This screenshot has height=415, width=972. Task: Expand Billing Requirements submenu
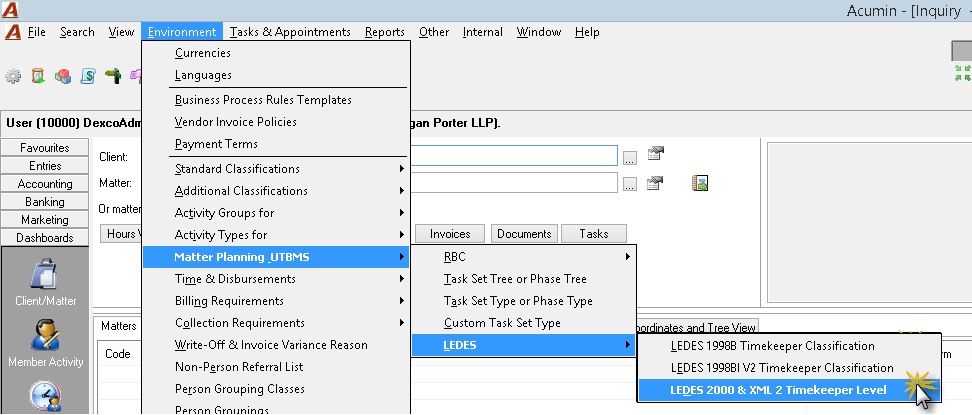click(275, 301)
